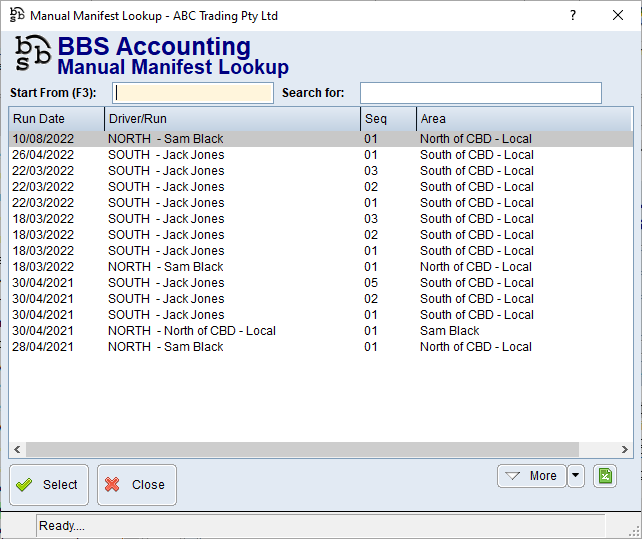Expand the dropdown arrow beside More
642x539 pixels.
click(576, 476)
